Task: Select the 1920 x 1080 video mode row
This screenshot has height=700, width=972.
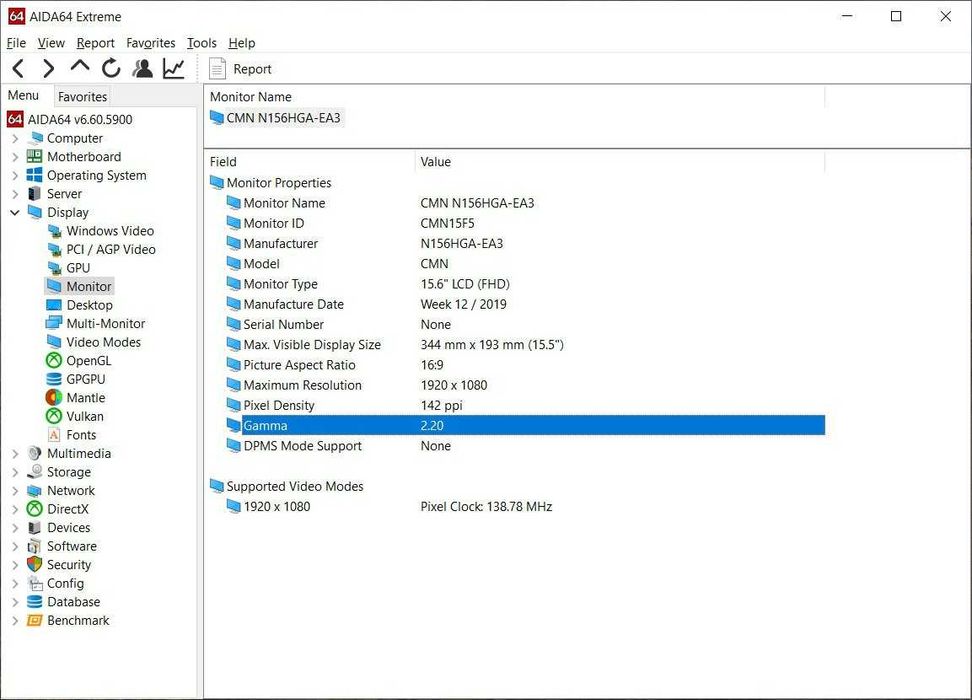Action: [526, 507]
